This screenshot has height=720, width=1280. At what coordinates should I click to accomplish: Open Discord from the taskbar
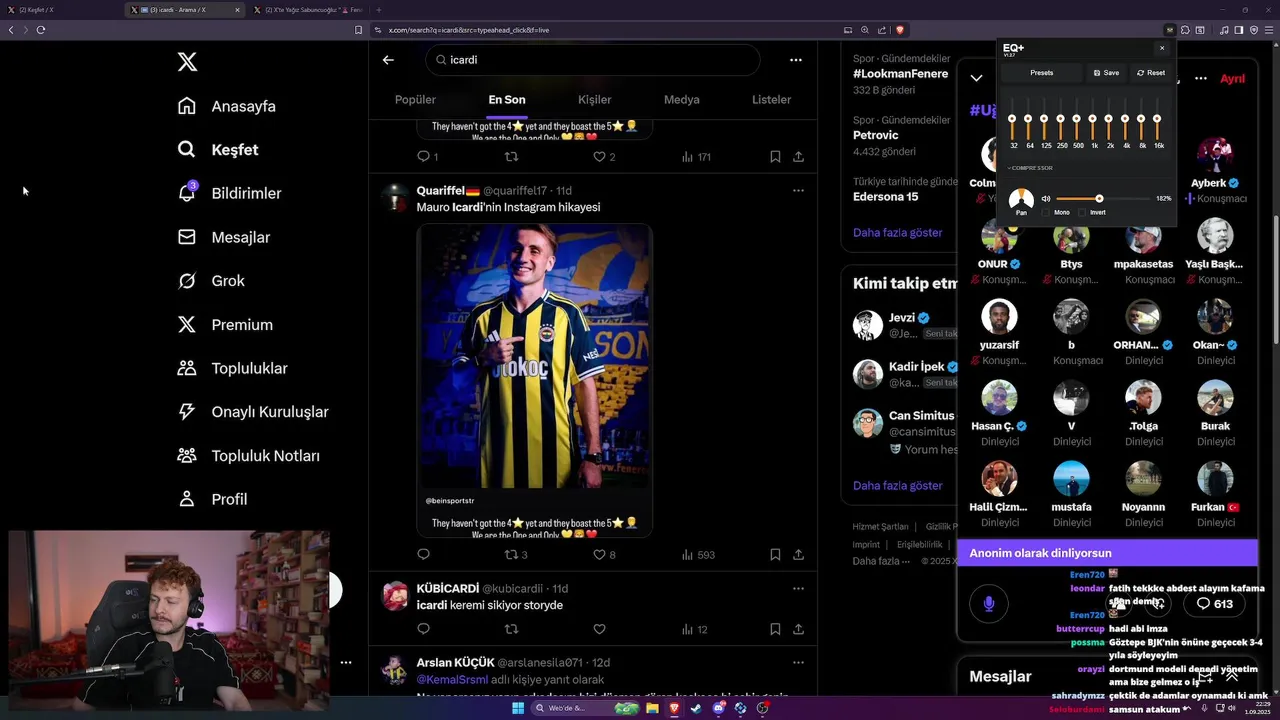click(x=719, y=708)
